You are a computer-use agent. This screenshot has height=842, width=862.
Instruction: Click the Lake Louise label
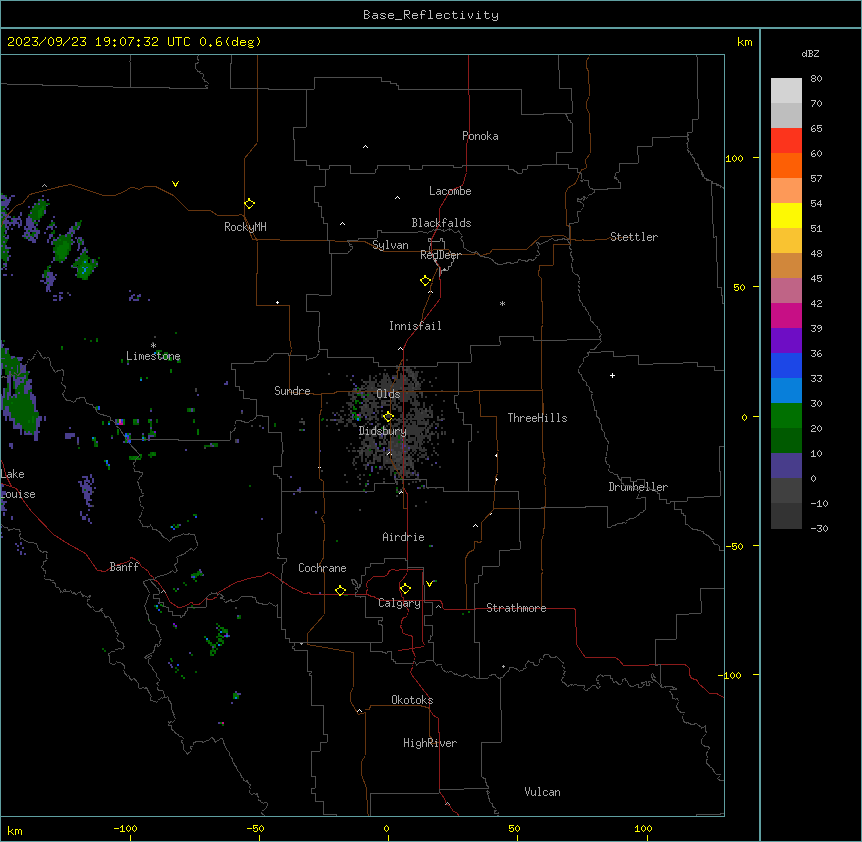click(x=18, y=484)
